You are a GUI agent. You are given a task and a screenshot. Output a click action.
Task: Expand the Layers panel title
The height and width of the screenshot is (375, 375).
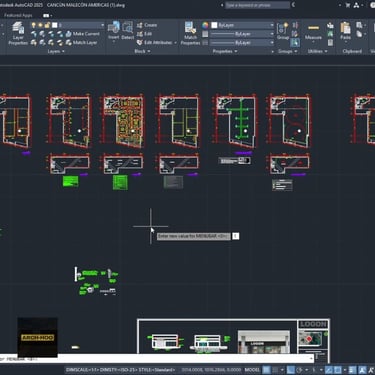pyautogui.click(x=56, y=51)
